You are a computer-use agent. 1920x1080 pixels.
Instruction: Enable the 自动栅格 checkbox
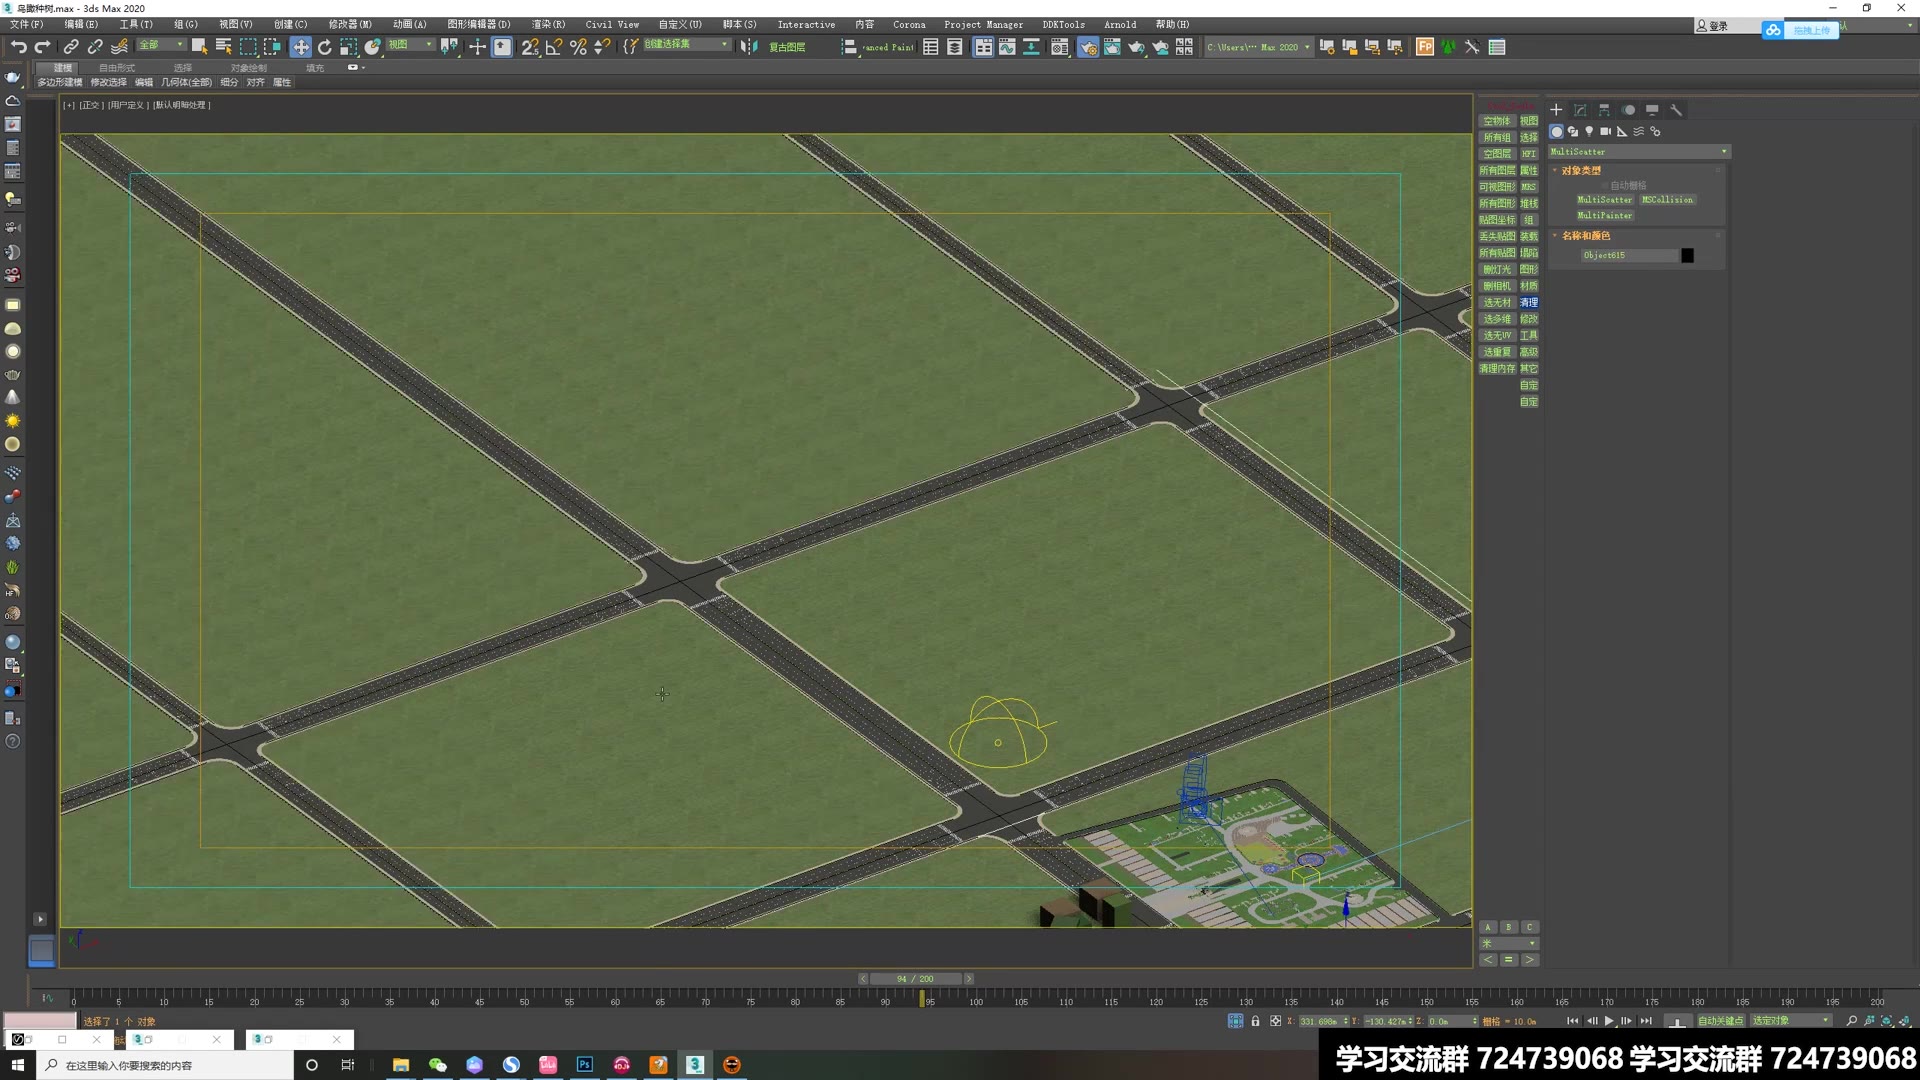pyautogui.click(x=1605, y=186)
